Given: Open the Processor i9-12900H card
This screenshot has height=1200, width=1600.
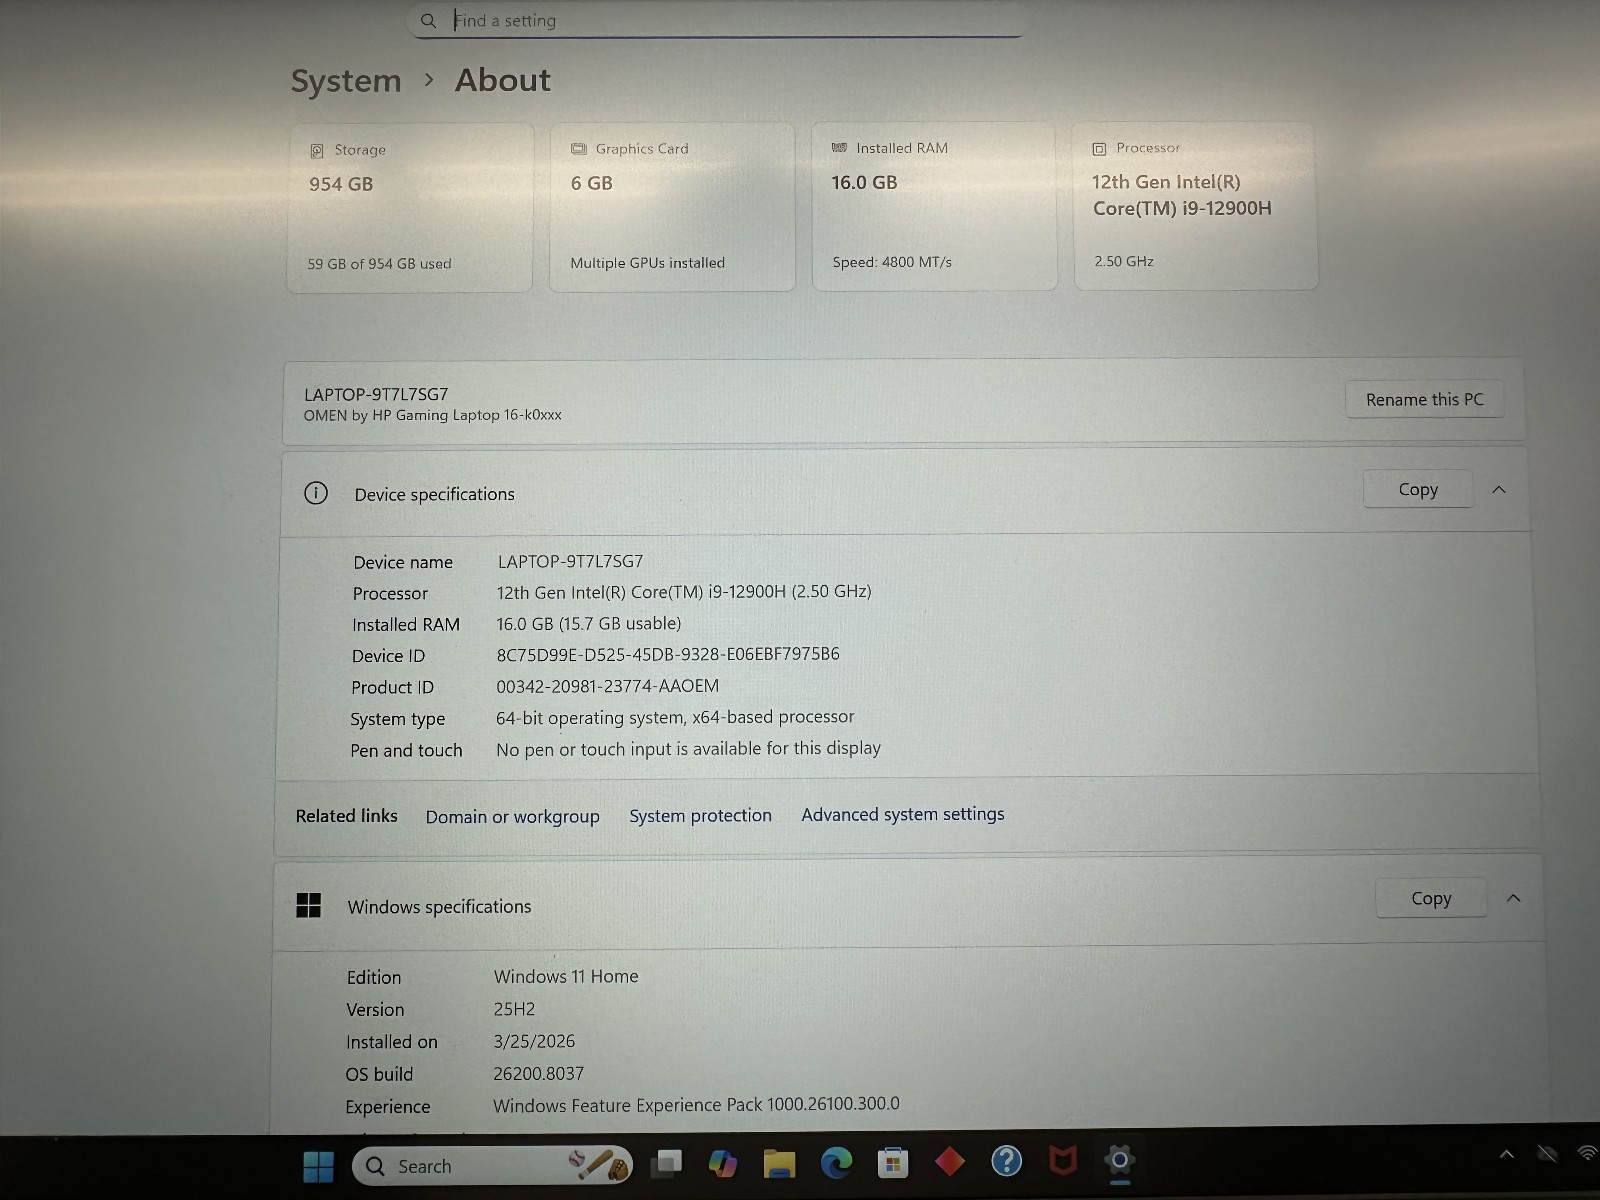Looking at the screenshot, I should point(1196,206).
